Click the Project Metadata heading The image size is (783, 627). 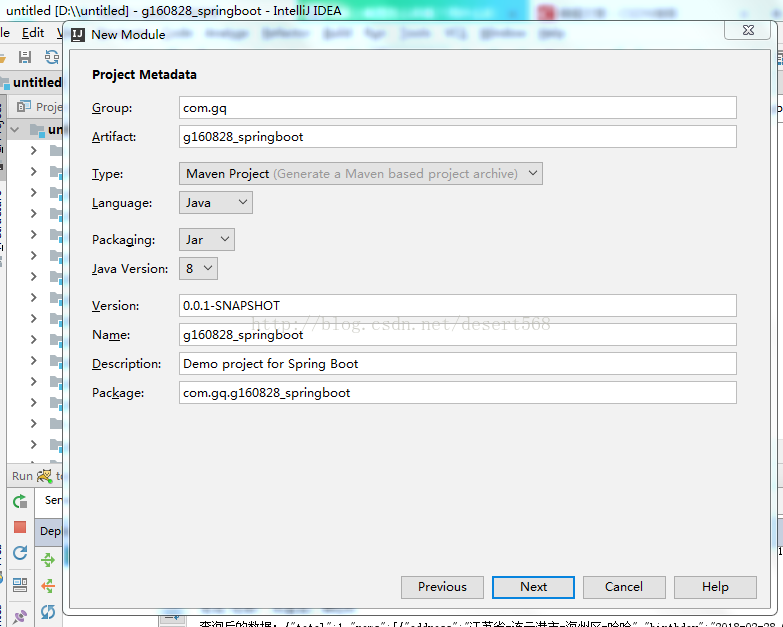(144, 75)
